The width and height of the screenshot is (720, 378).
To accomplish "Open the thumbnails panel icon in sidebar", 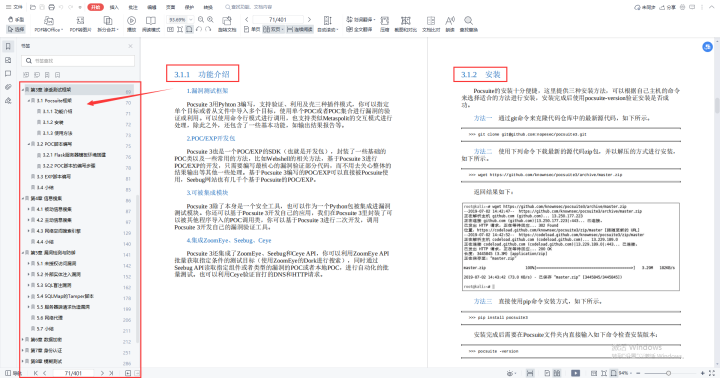I will (x=8, y=60).
